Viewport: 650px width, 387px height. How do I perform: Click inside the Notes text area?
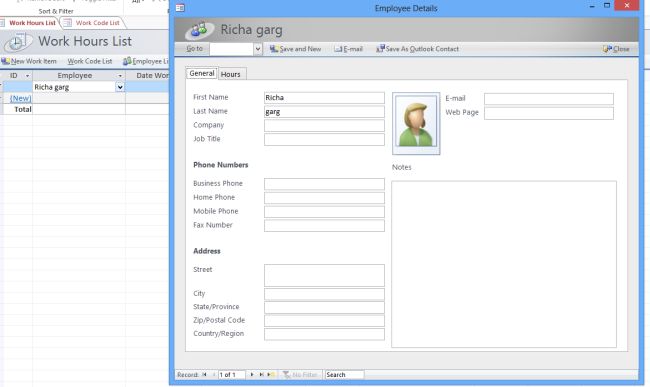click(x=504, y=264)
